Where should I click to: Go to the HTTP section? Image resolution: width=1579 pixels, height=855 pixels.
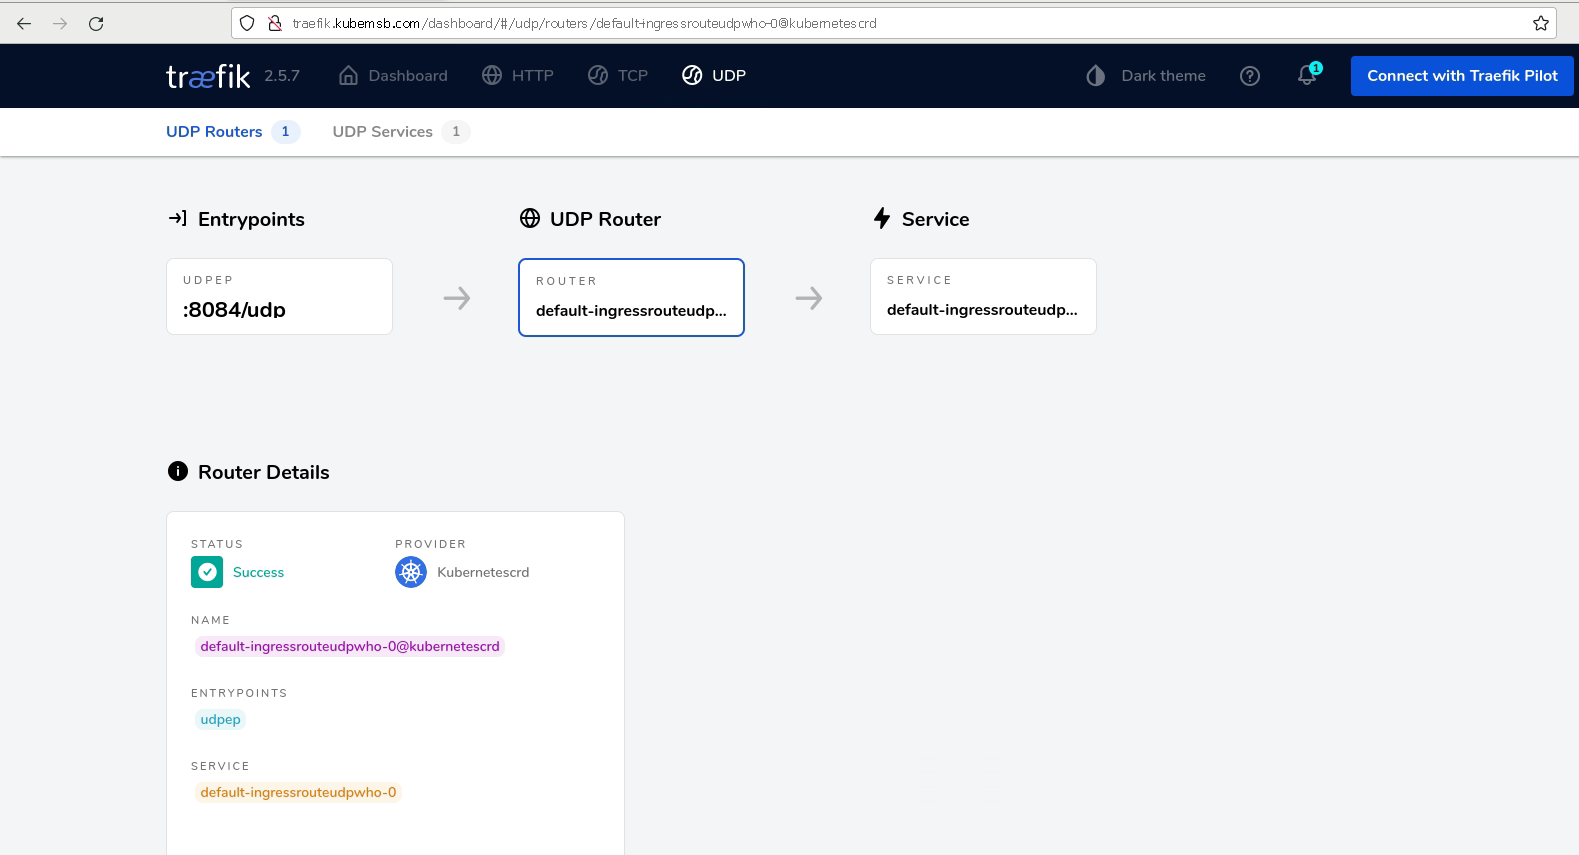click(518, 76)
